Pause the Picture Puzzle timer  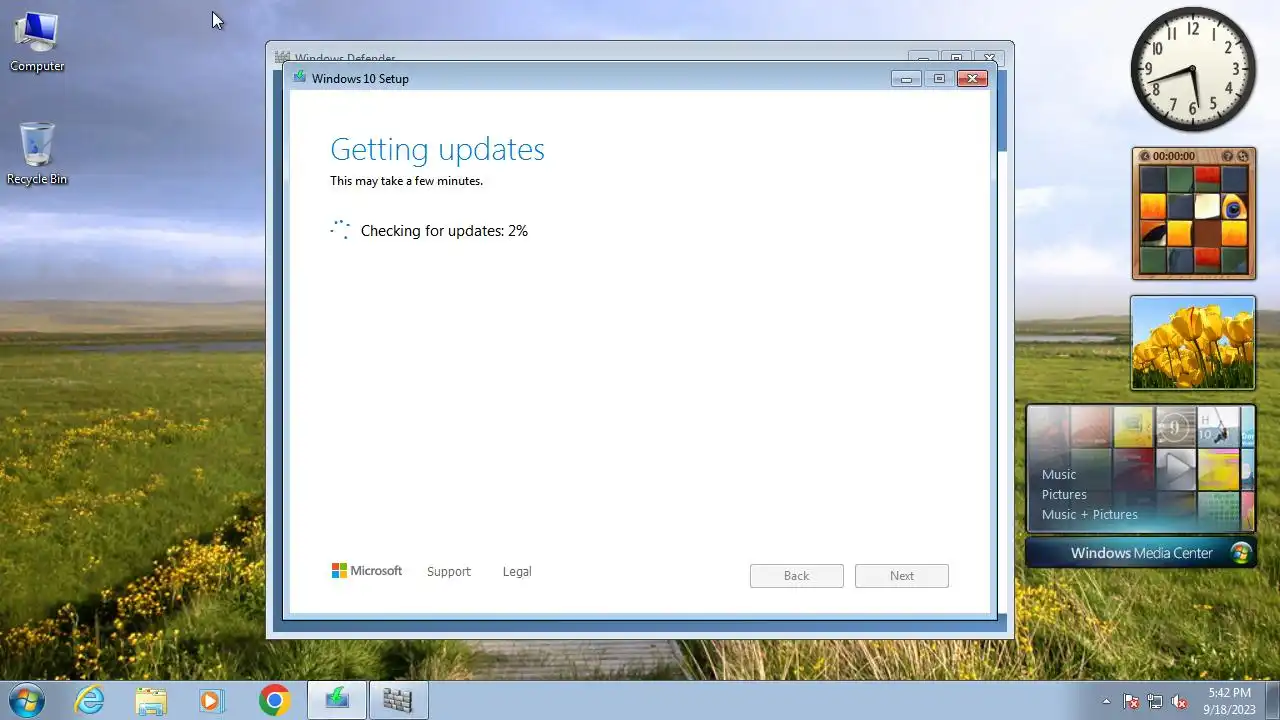(x=1146, y=156)
